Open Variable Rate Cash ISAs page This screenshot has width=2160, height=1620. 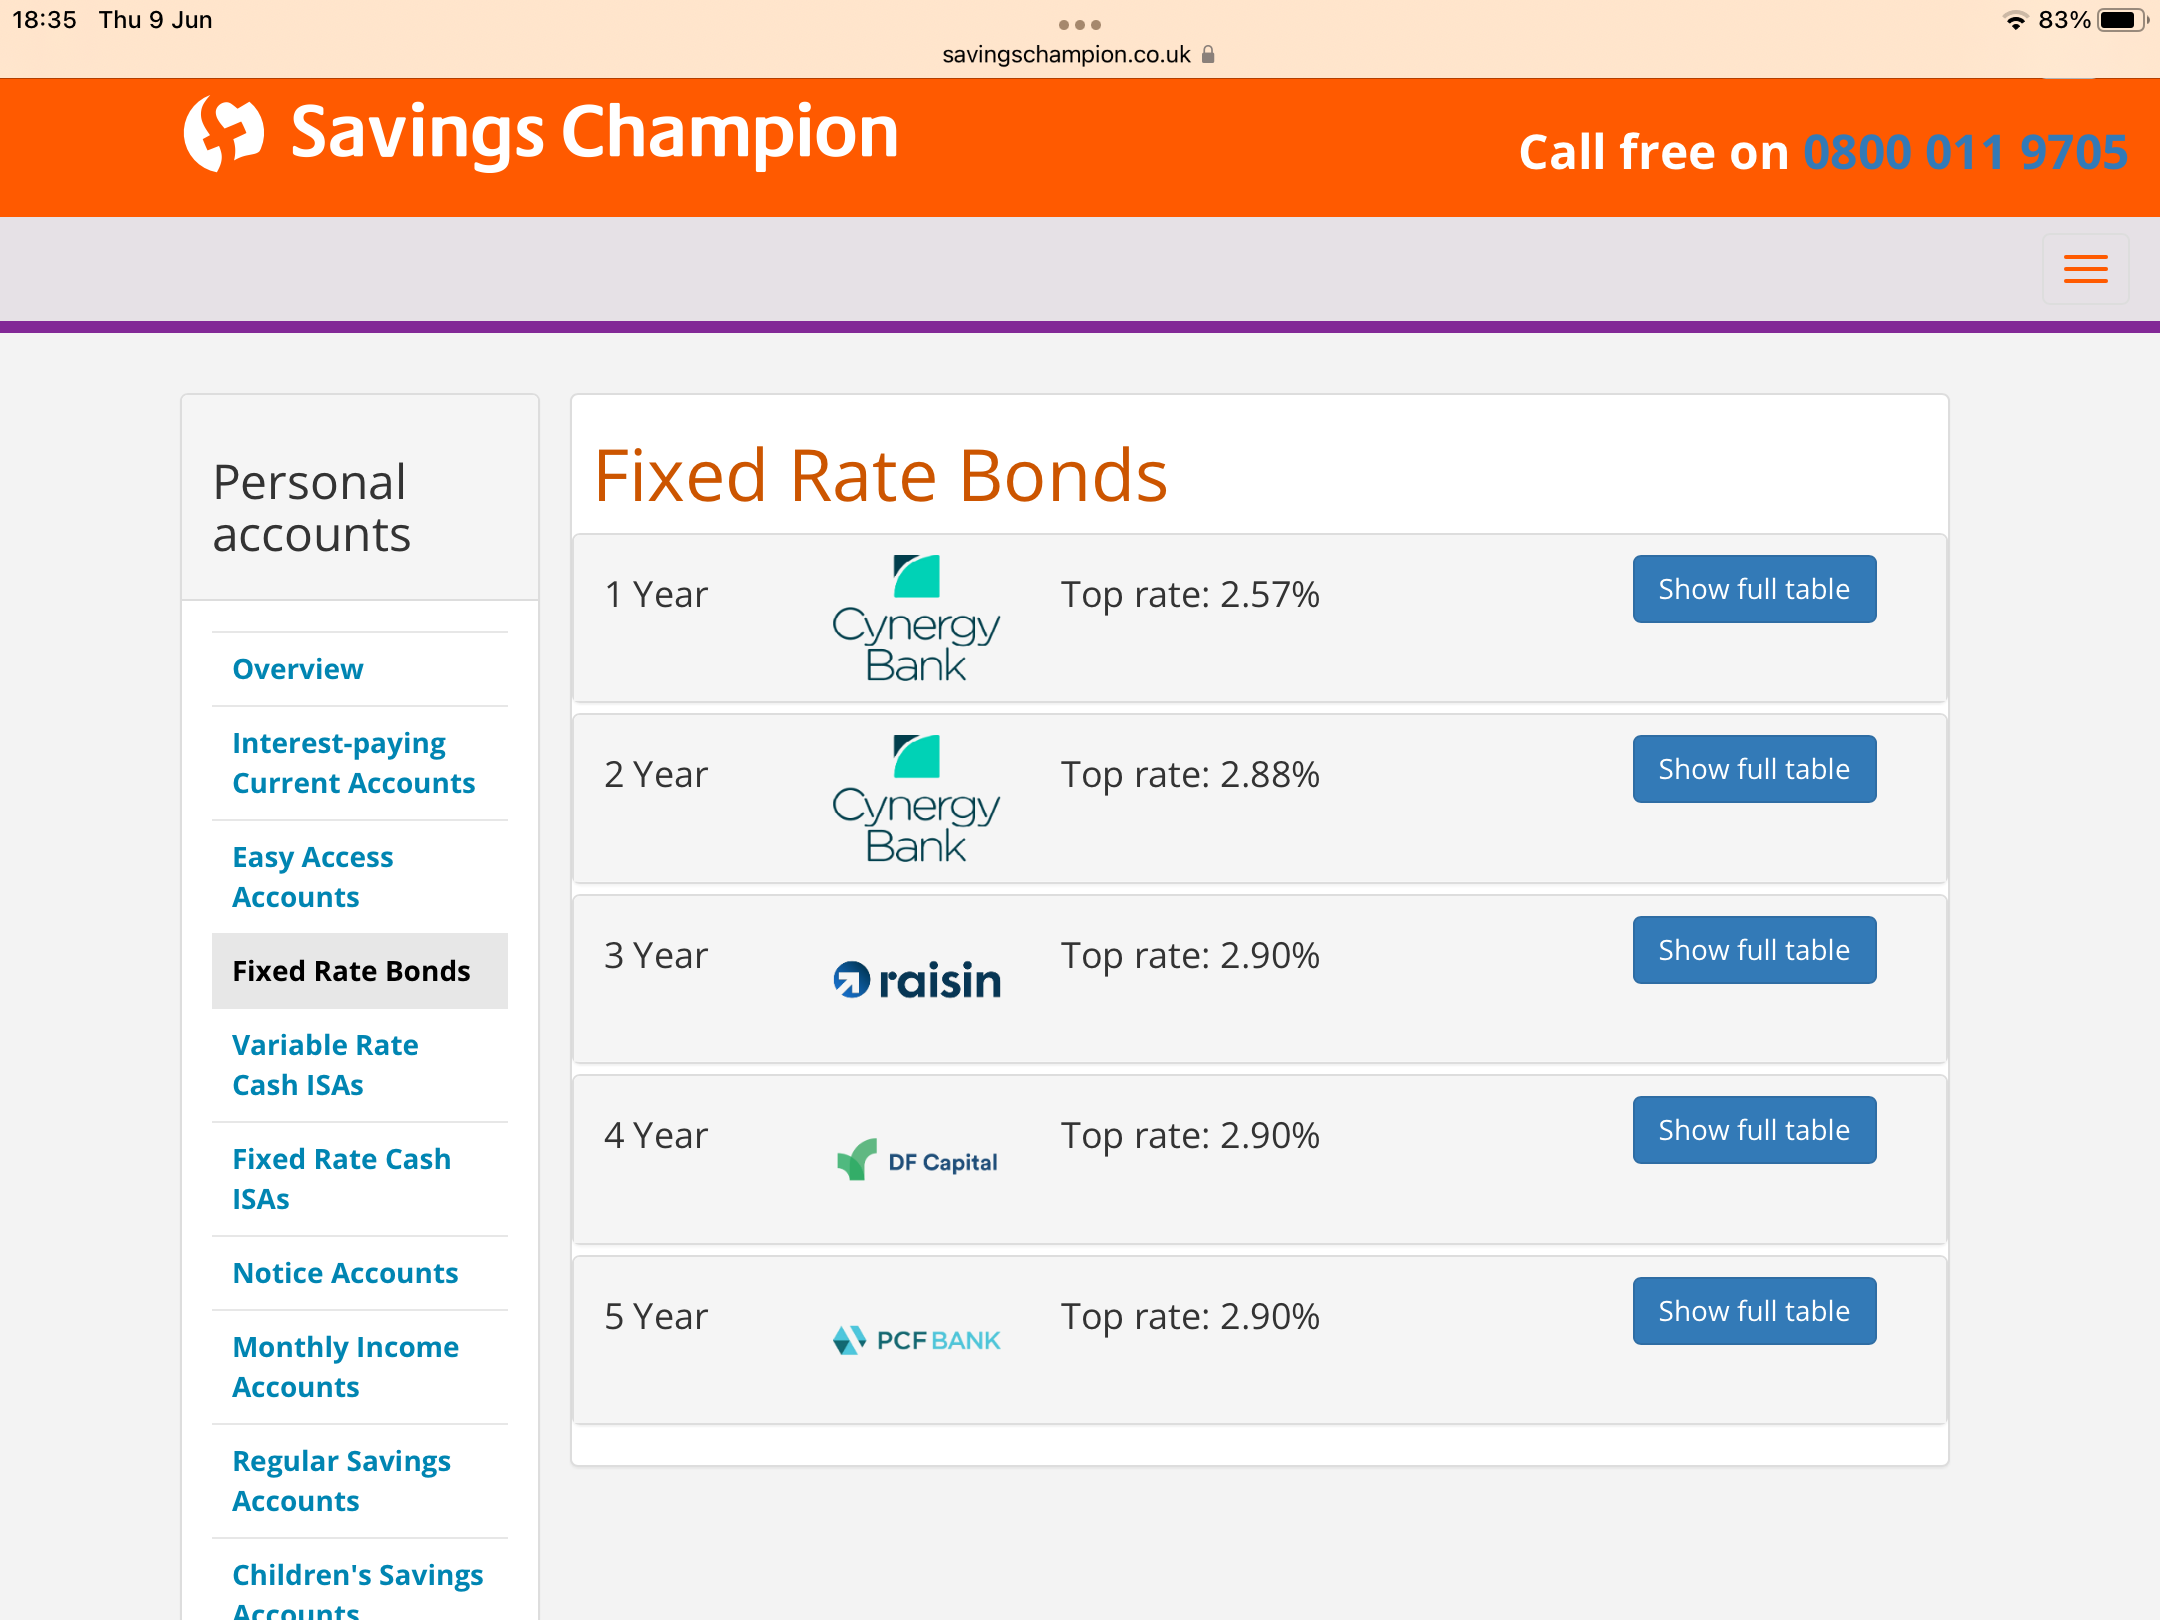tap(325, 1065)
